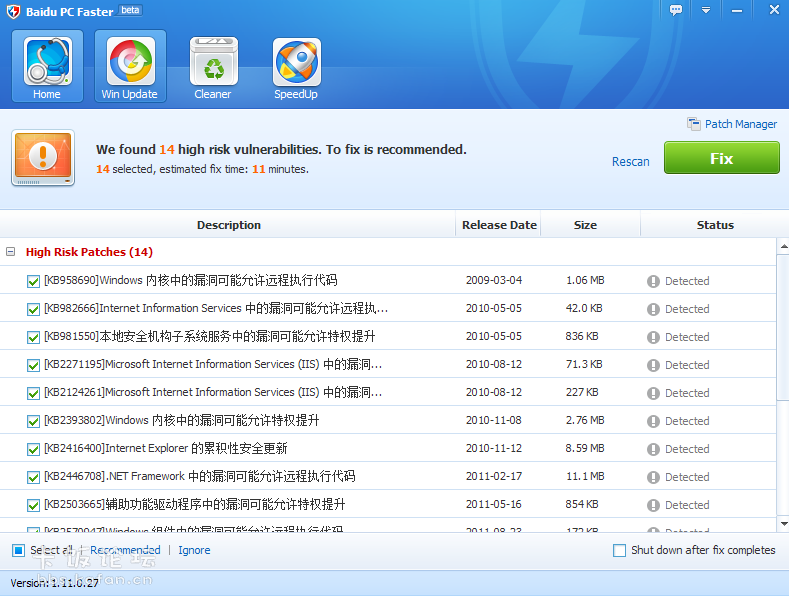Screen dimensions: 789x596
Task: Click the list scrollbar up arrow
Action: tap(783, 246)
